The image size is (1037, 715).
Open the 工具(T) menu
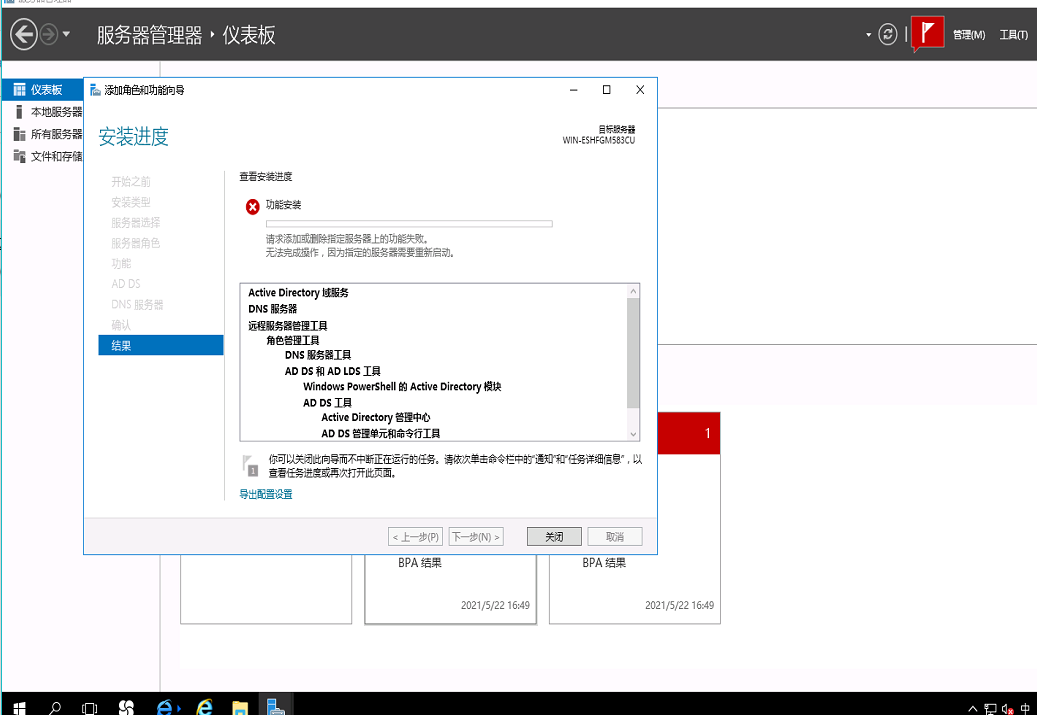coord(1013,35)
